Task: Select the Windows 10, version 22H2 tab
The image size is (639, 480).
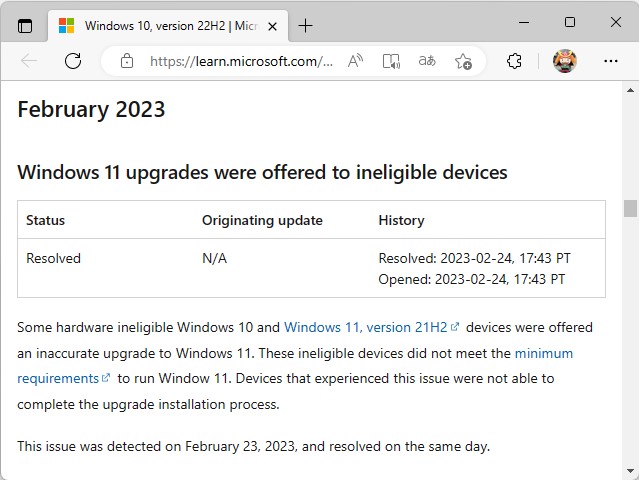Action: coord(160,25)
